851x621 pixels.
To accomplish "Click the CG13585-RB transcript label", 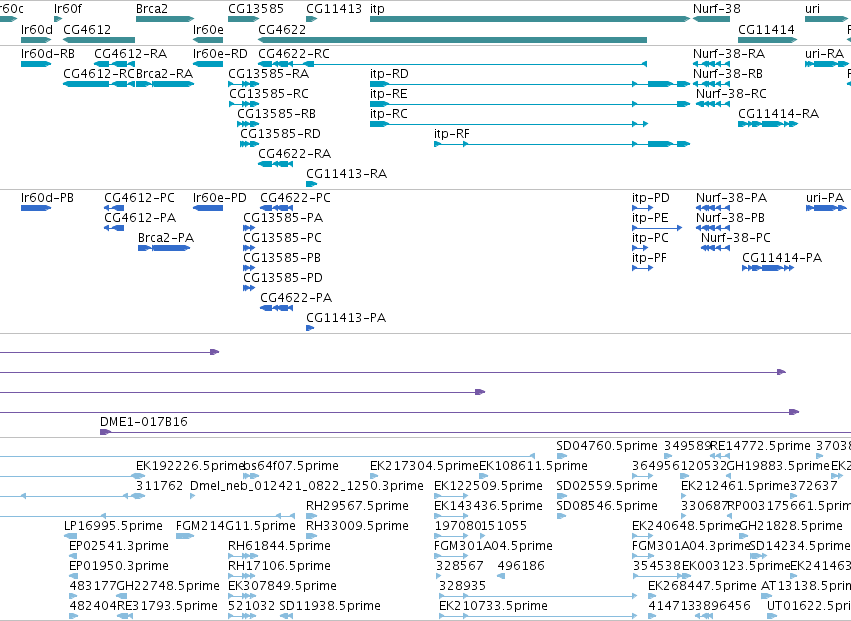I will pos(276,114).
